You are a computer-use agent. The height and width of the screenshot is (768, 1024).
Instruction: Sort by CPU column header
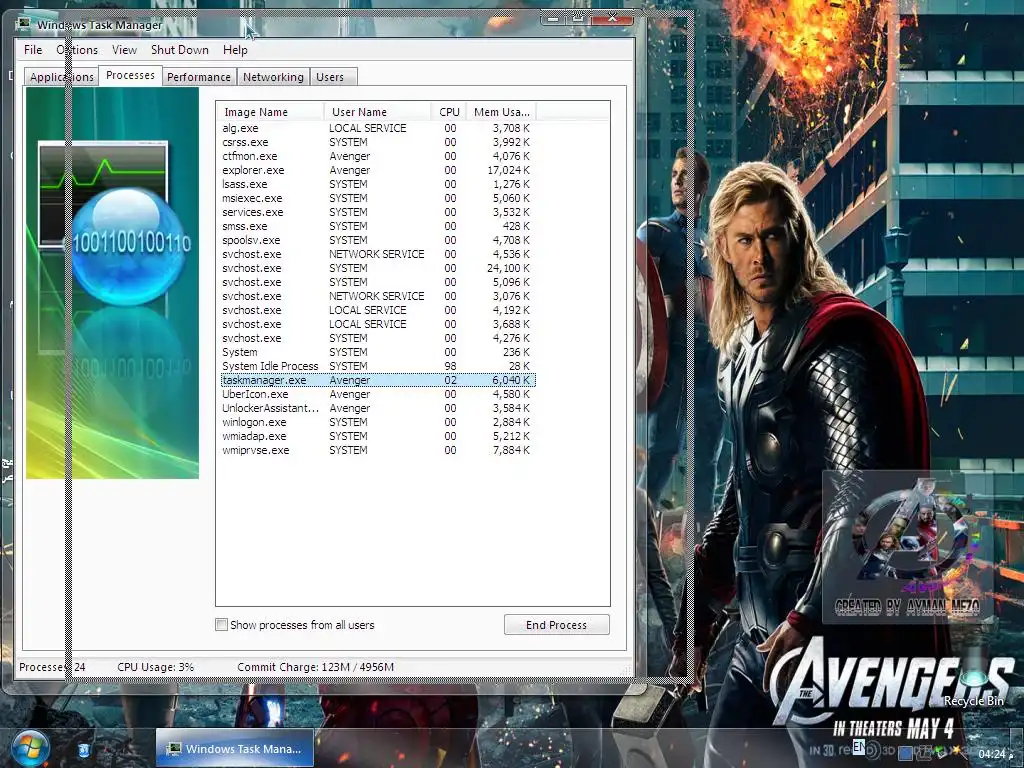pyautogui.click(x=449, y=112)
